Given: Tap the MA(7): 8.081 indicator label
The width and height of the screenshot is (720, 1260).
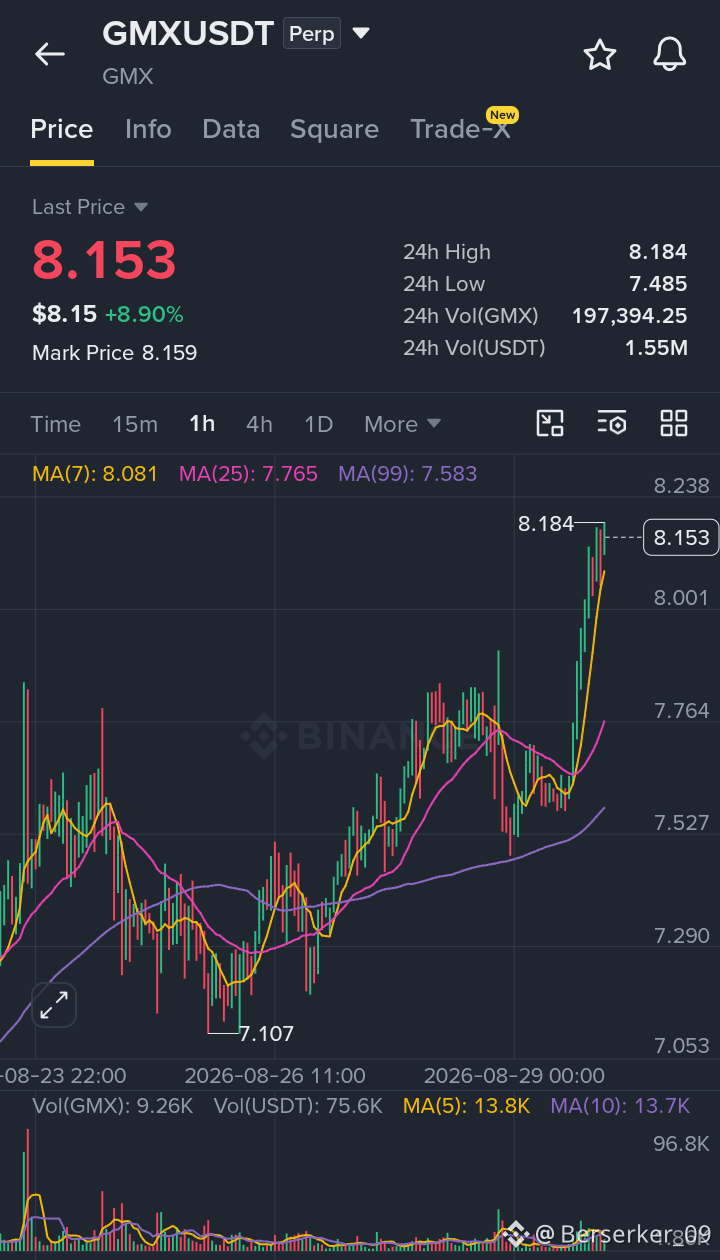Looking at the screenshot, I should (x=95, y=473).
